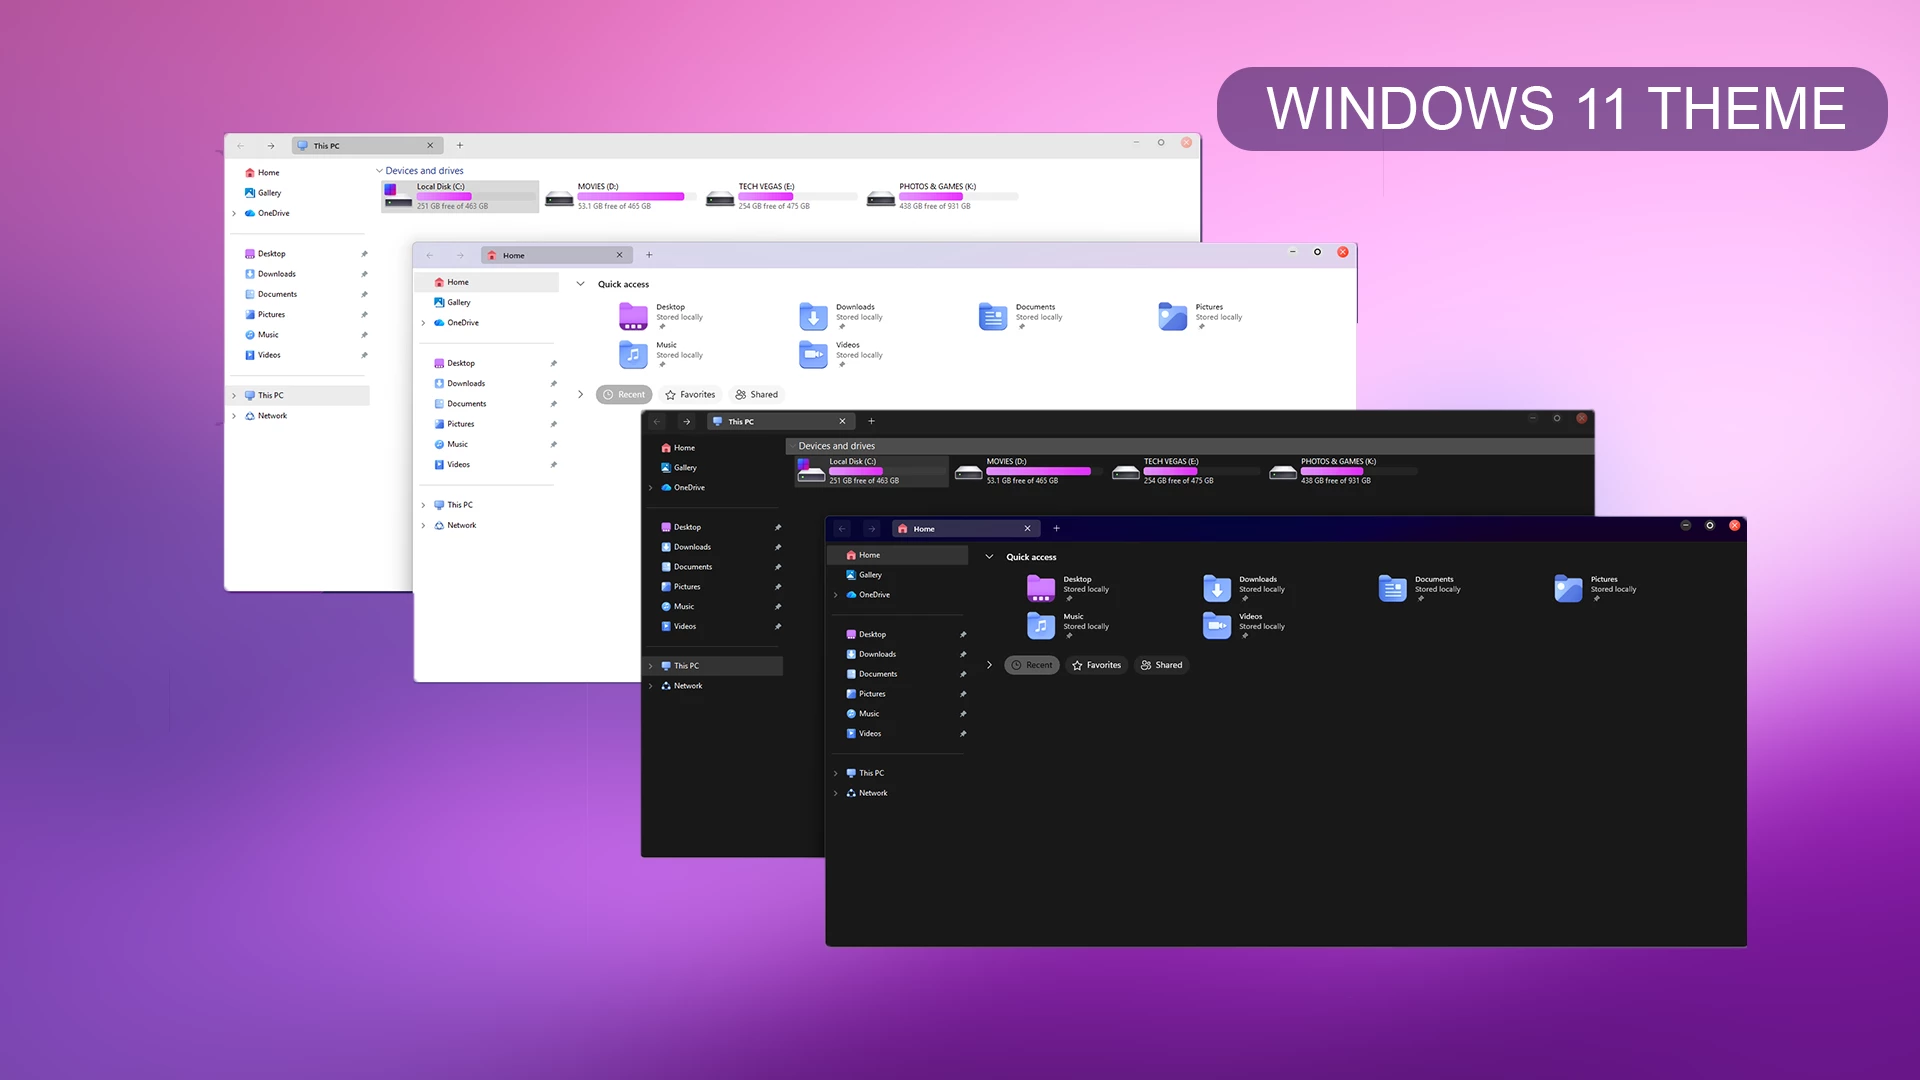Switch to Home tab in front dark window
Screen dimensions: 1920x1080
click(965, 529)
